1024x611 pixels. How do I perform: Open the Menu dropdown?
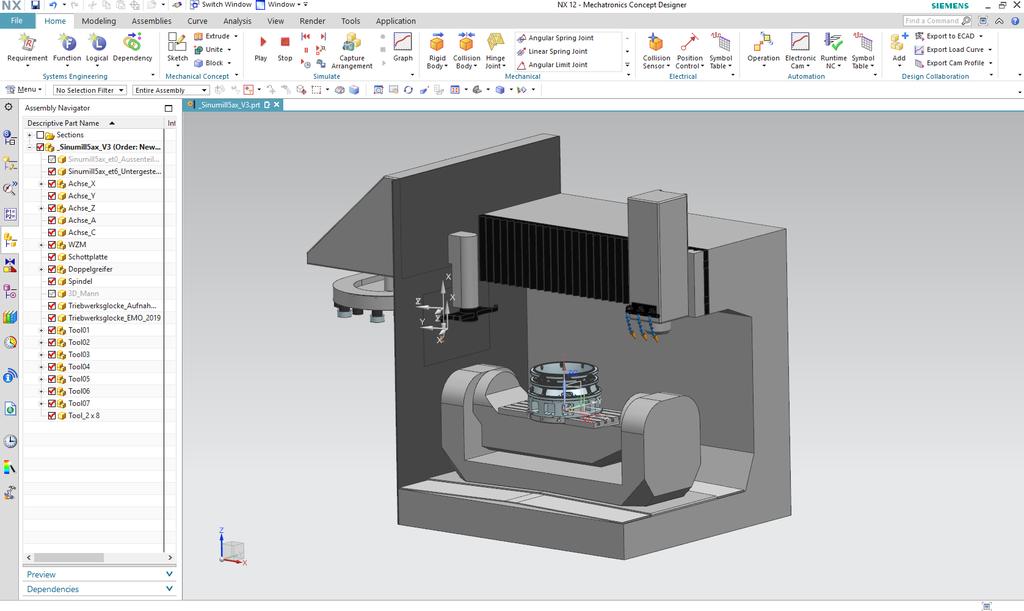pyautogui.click(x=24, y=90)
